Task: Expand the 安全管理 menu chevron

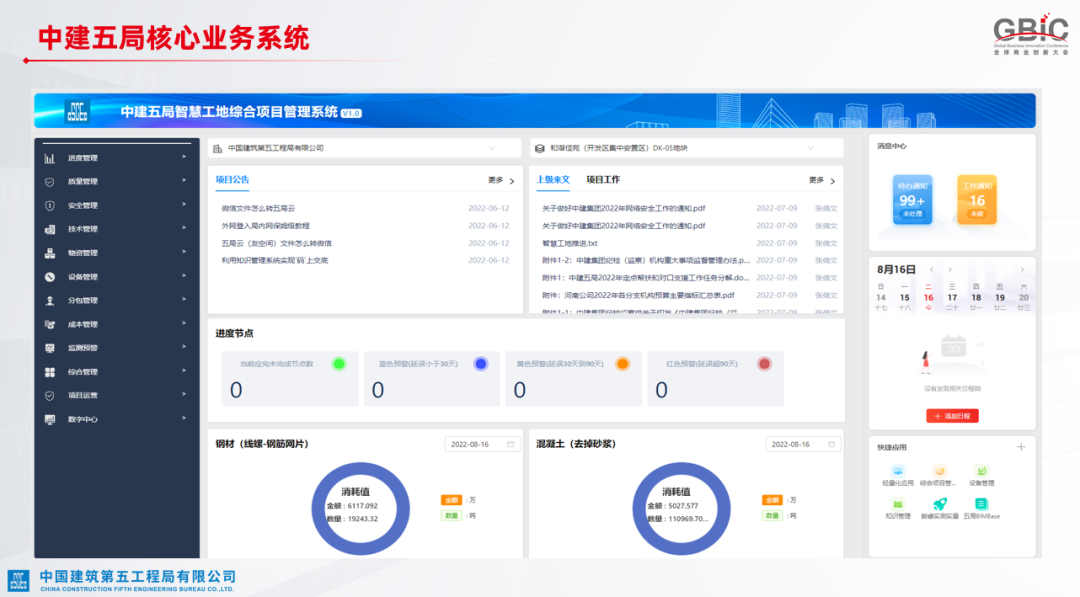Action: 184,205
